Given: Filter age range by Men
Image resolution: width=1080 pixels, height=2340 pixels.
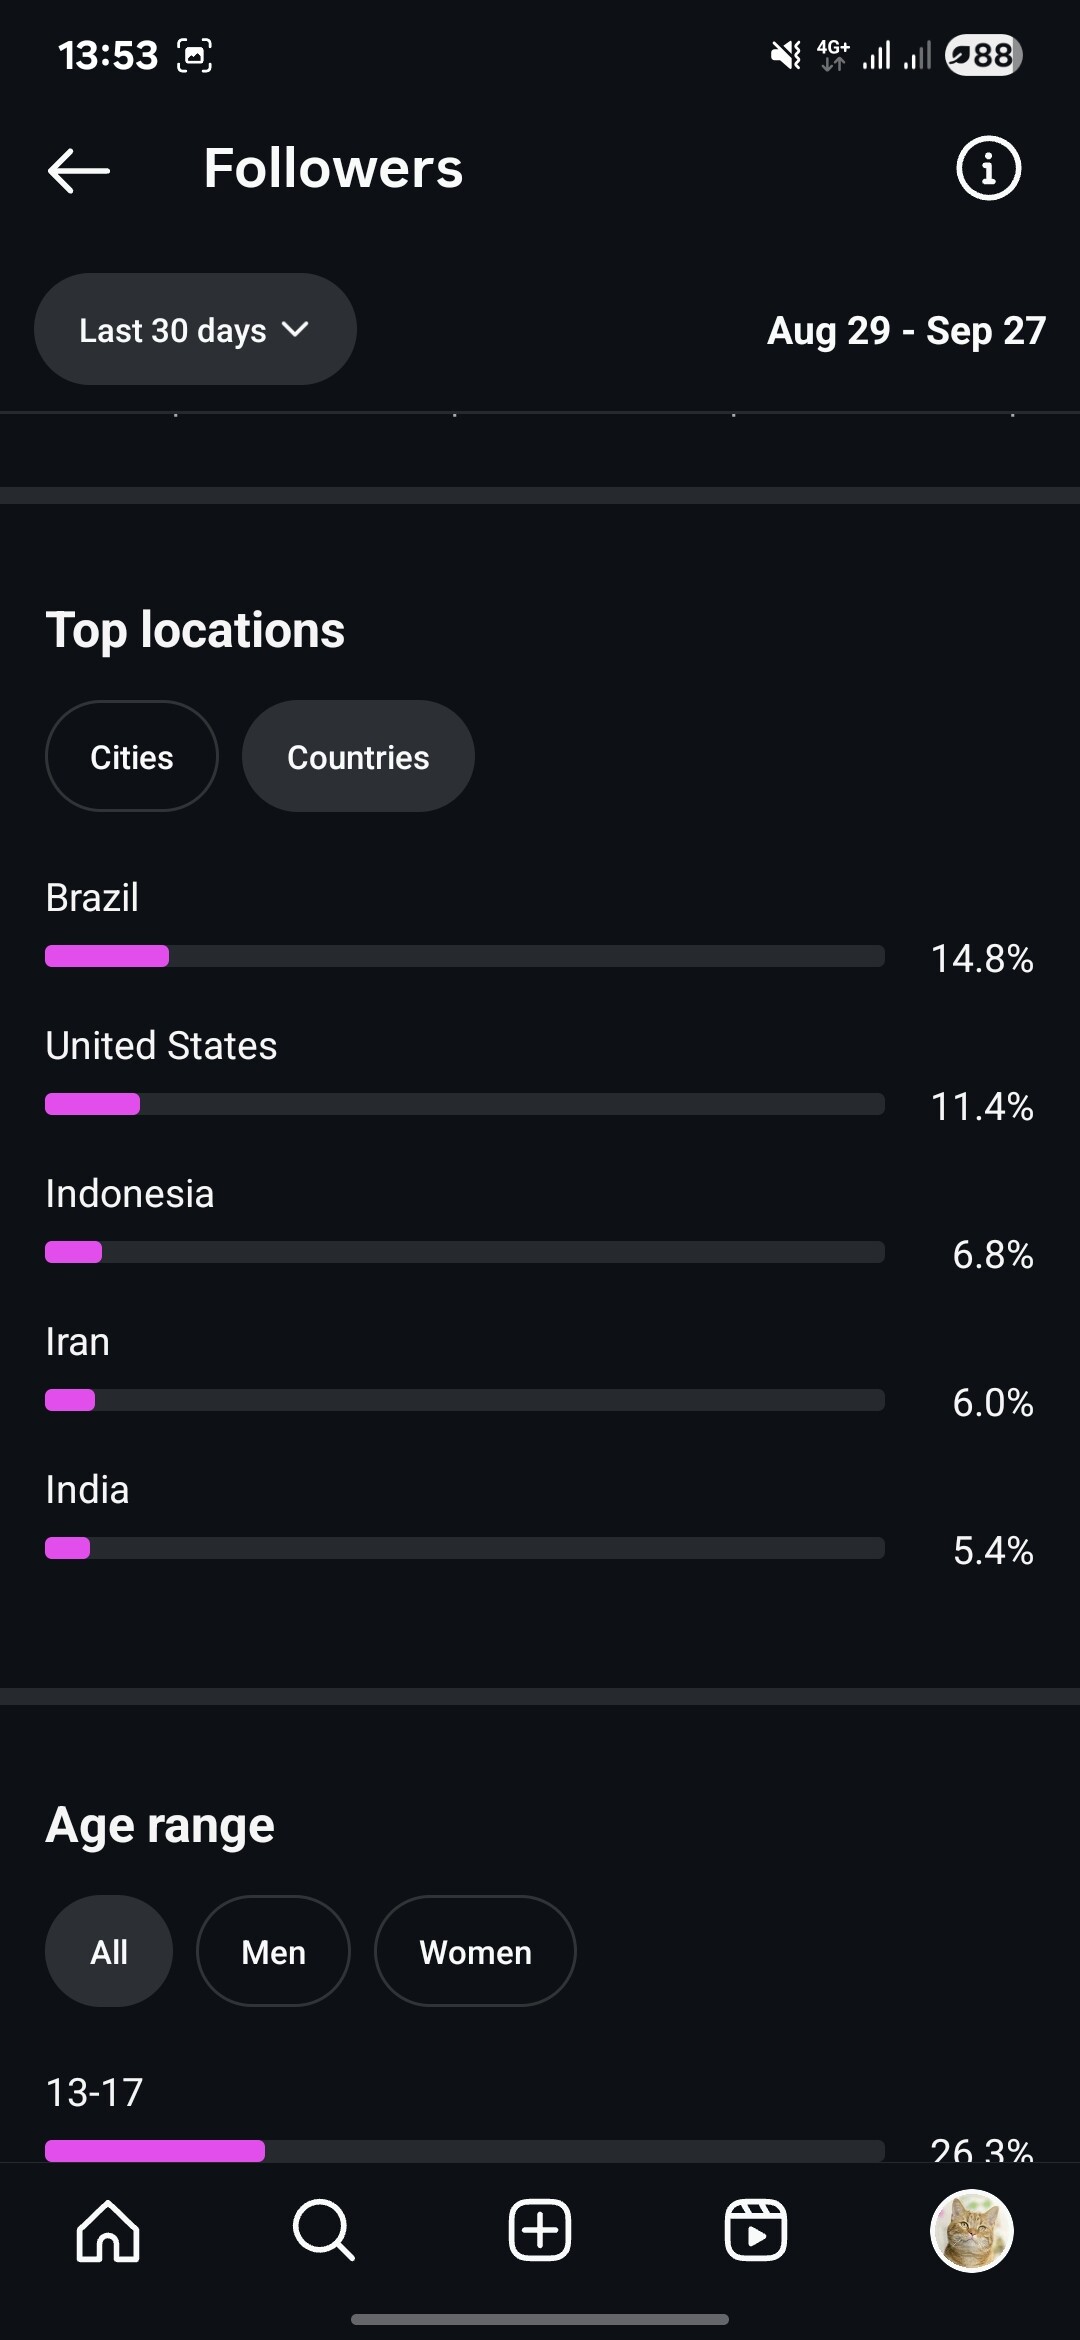Looking at the screenshot, I should pos(273,1951).
